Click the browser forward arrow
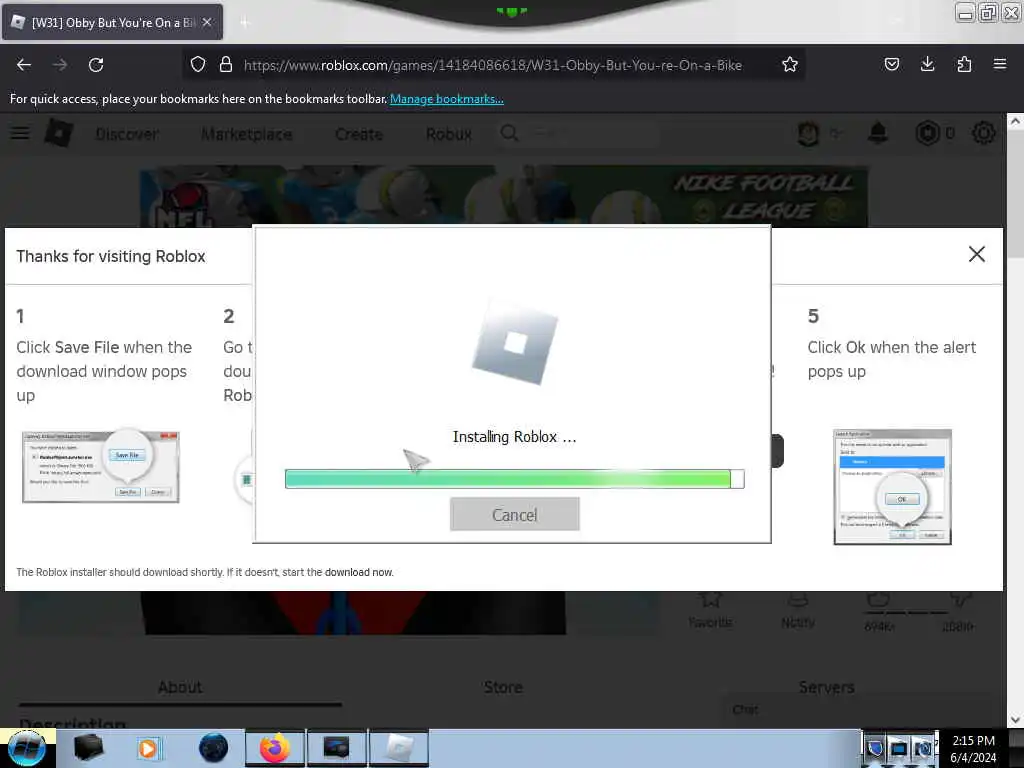 coord(60,65)
